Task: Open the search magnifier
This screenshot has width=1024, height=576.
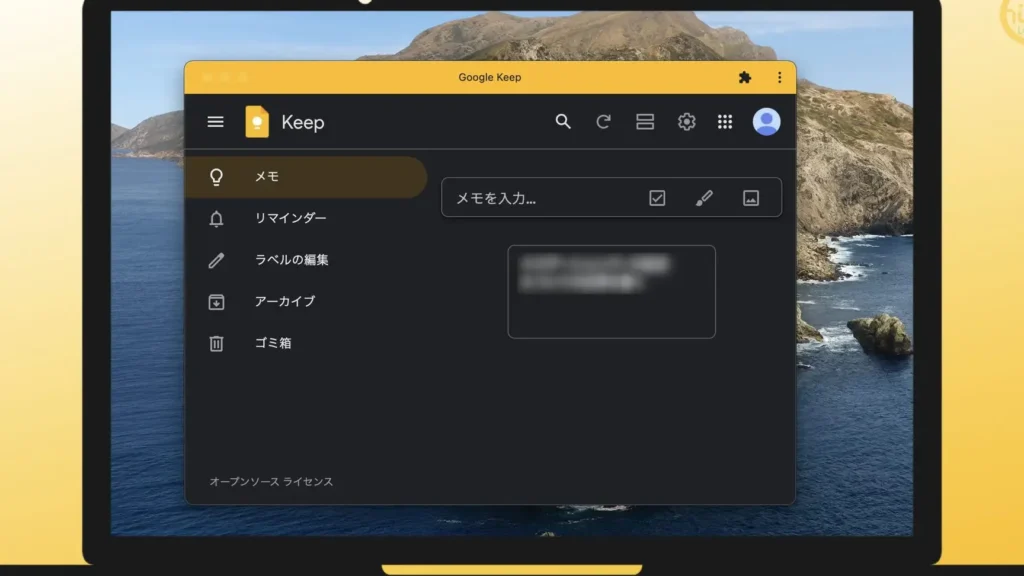Action: [563, 121]
